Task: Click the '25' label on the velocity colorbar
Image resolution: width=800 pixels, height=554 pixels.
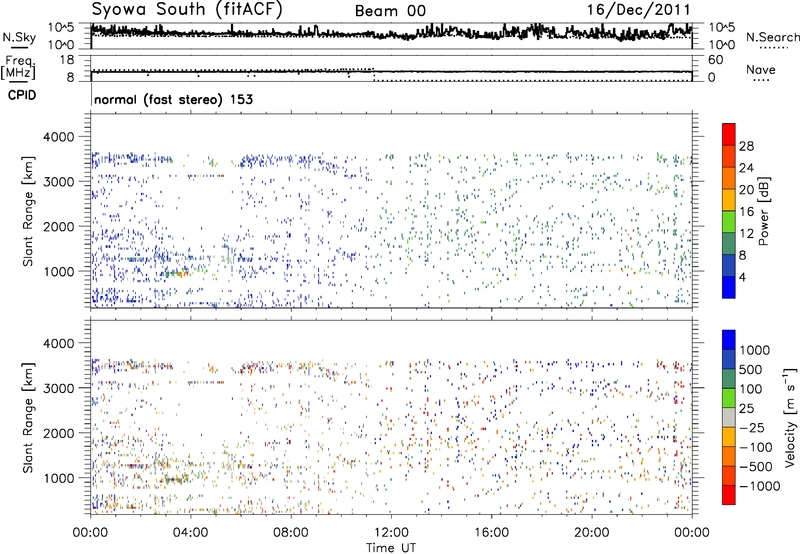Action: [747, 408]
